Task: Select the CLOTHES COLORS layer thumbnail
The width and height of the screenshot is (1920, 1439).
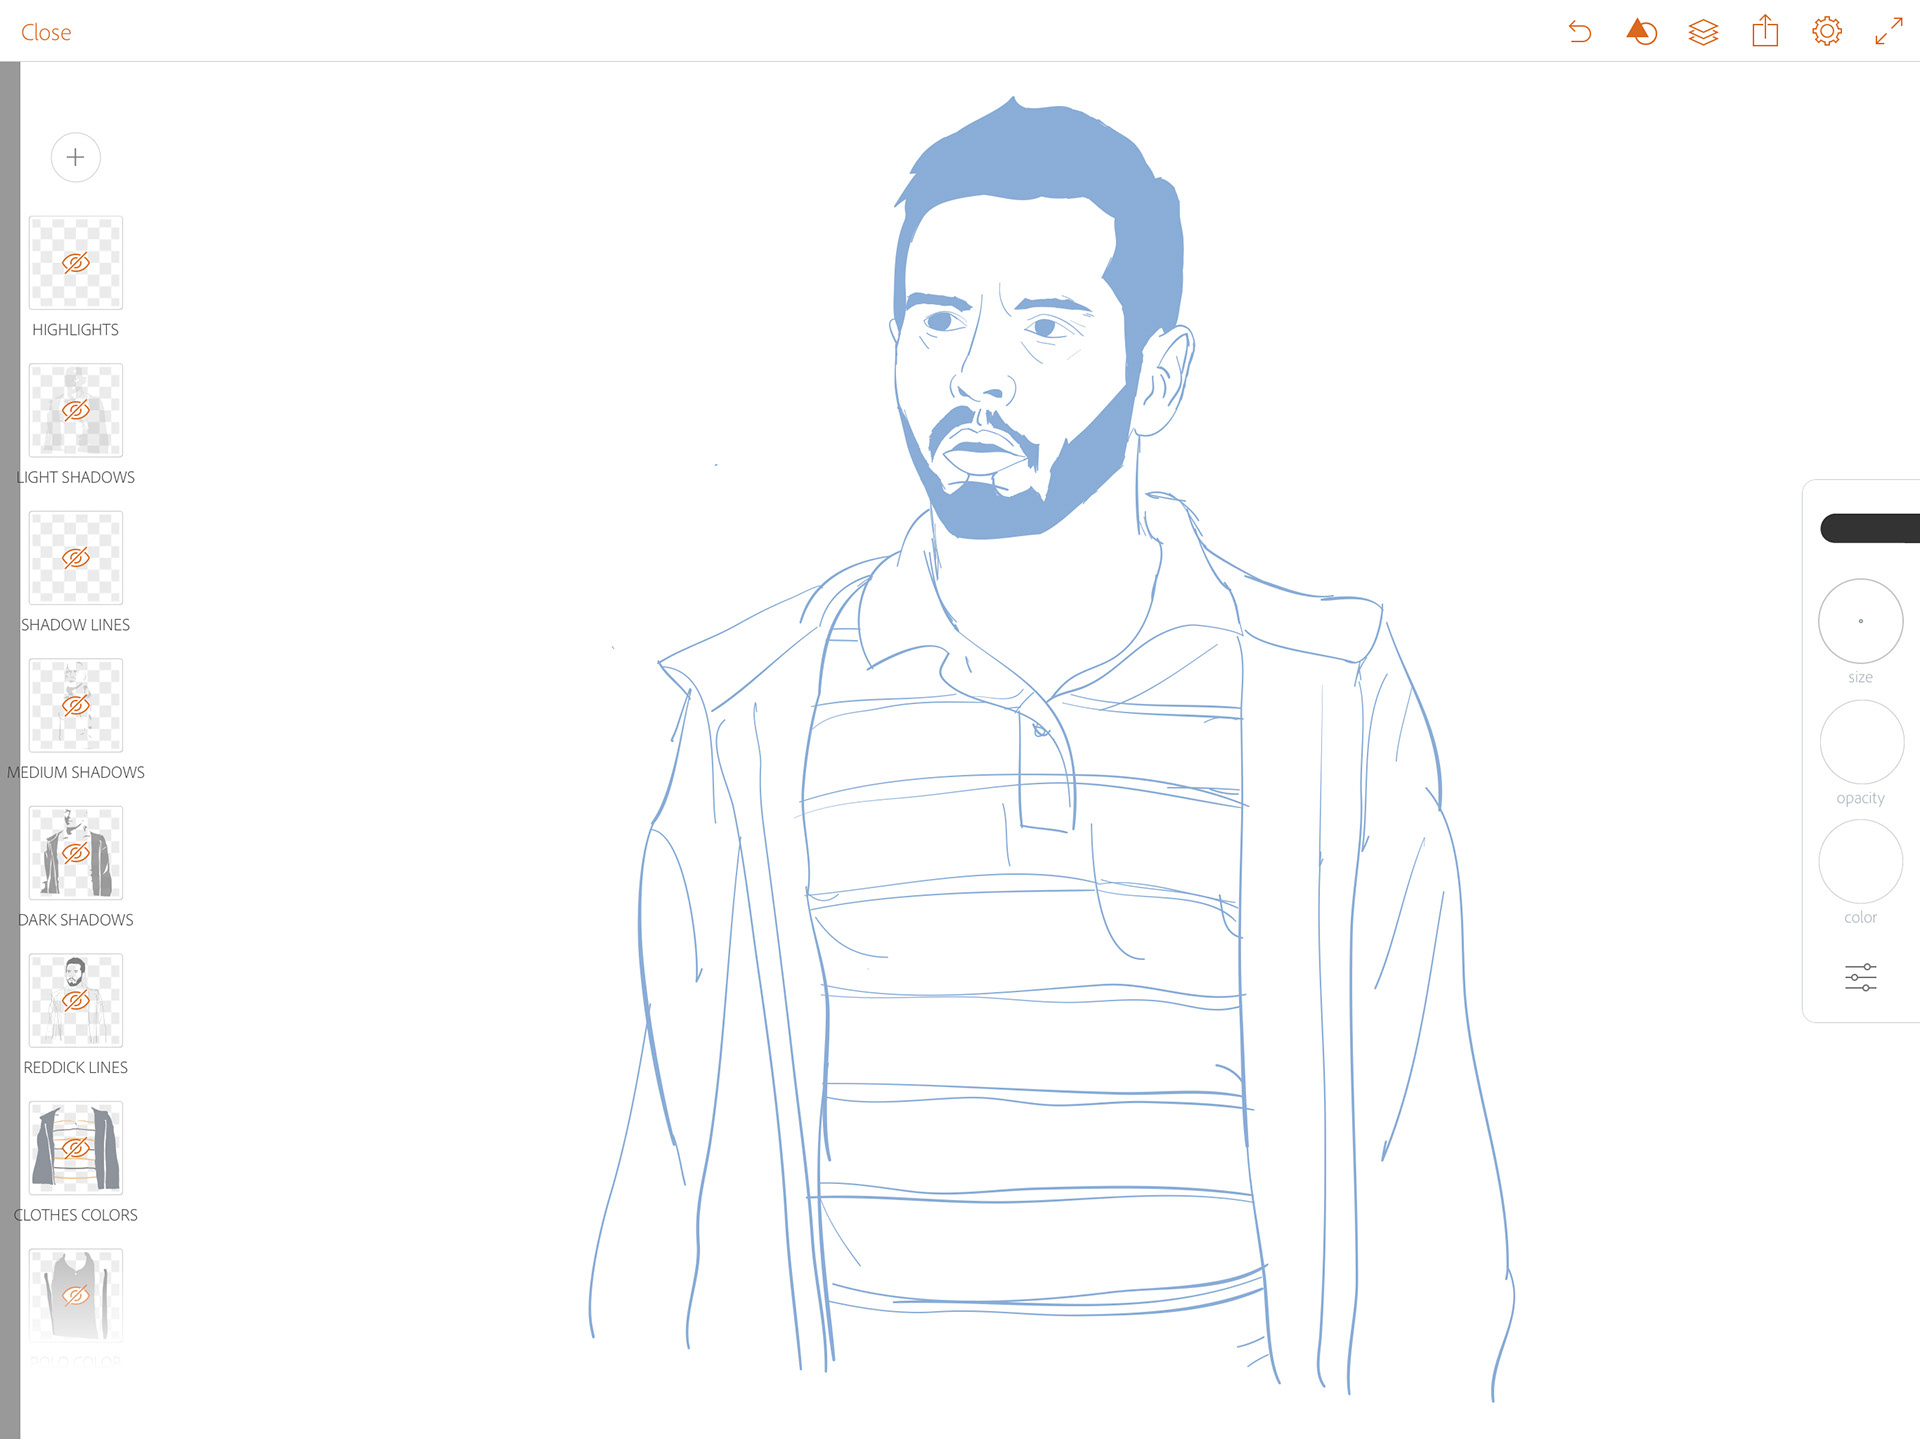Action: 76,1148
